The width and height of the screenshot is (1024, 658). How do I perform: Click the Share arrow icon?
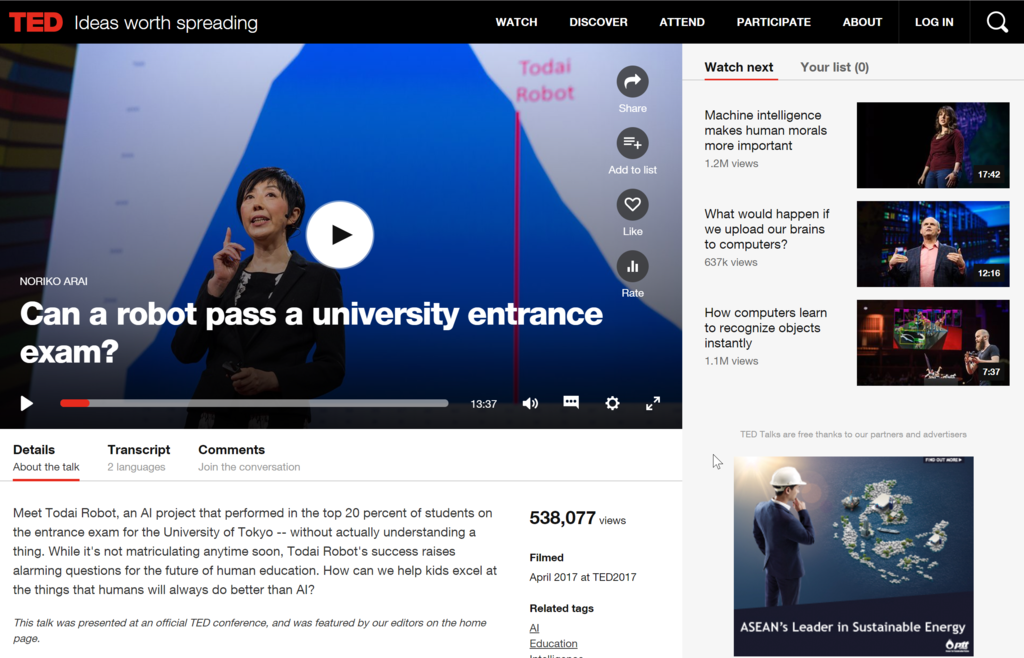(632, 82)
